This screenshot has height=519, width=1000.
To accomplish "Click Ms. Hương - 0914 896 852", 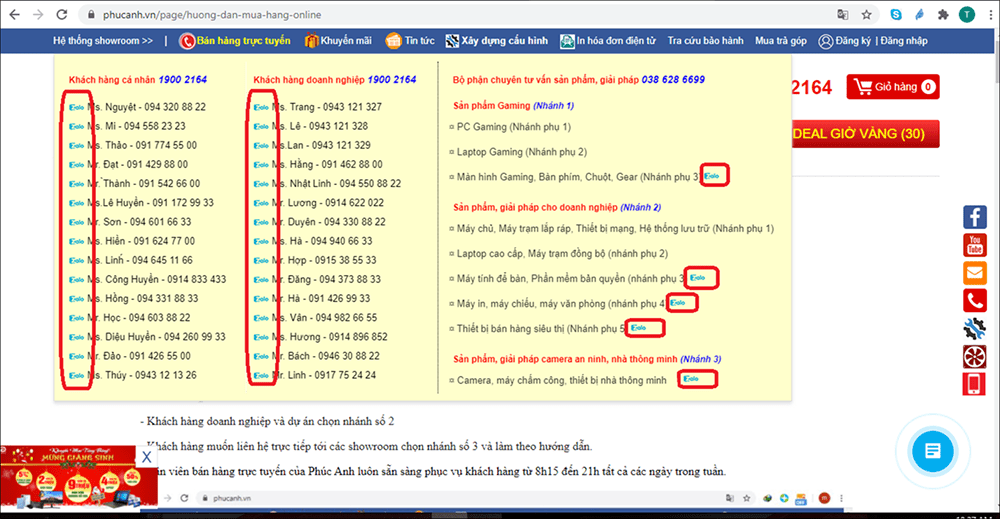I will tap(330, 337).
